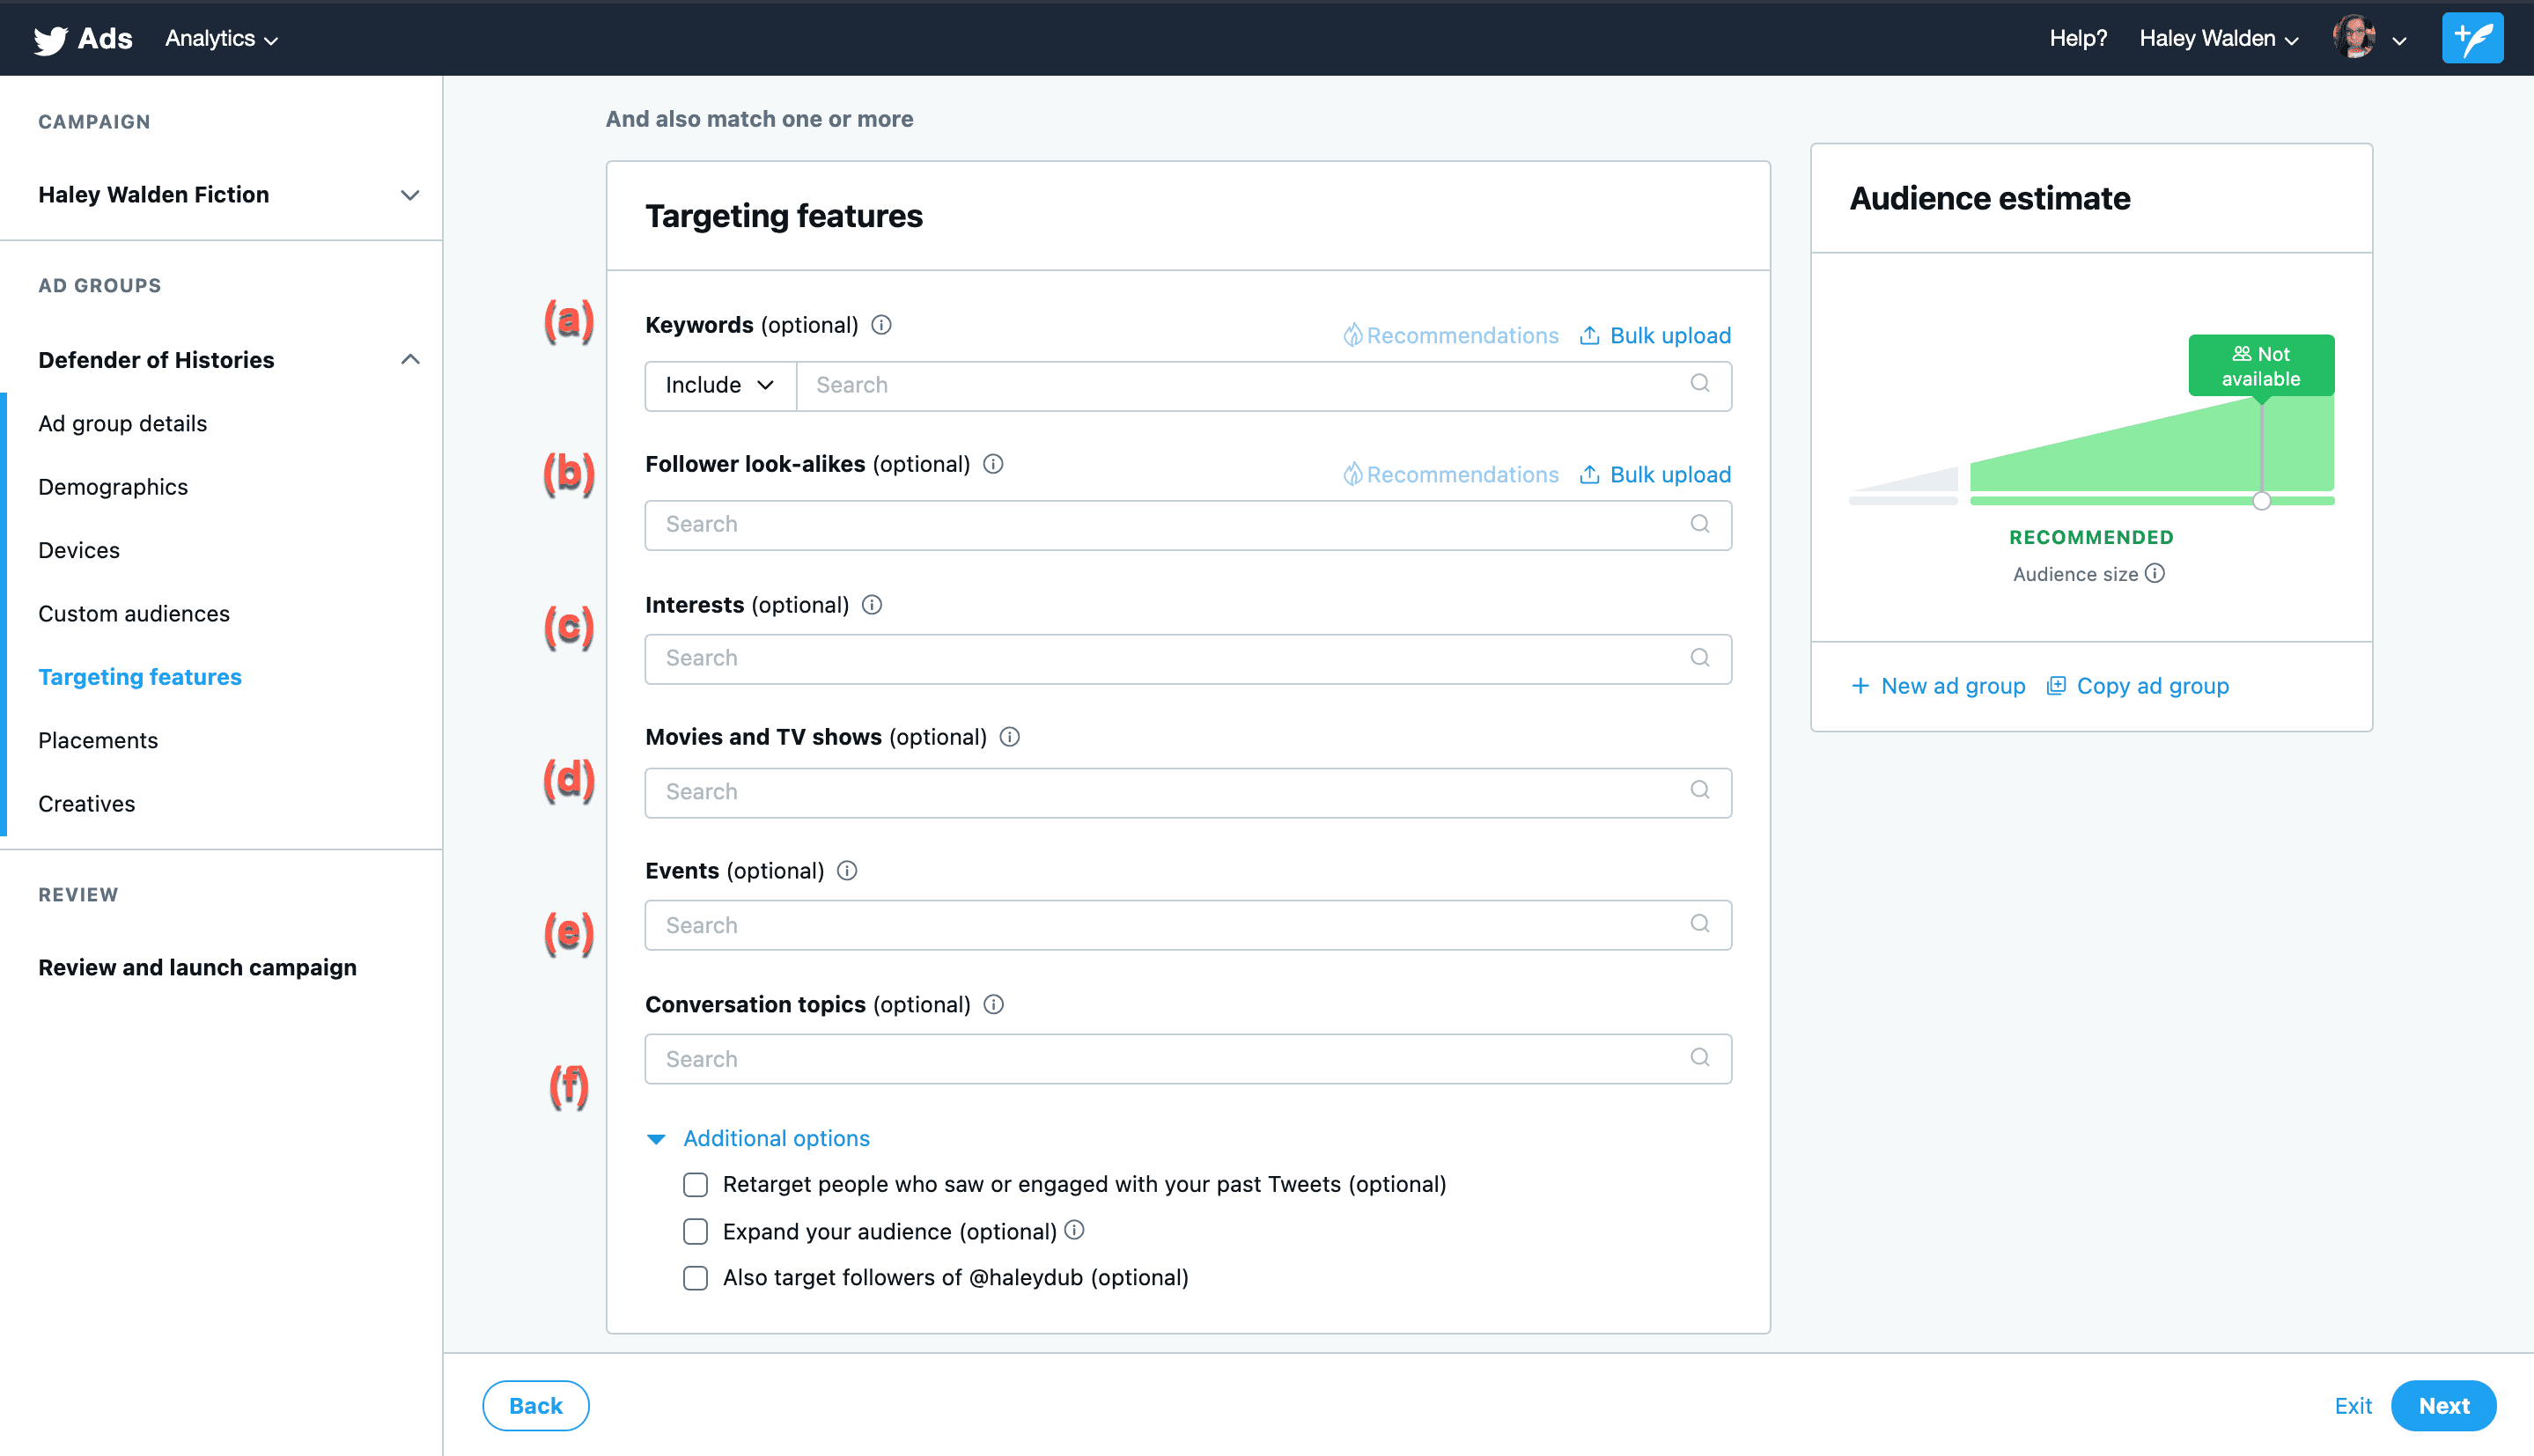
Task: Click the audience size slider handle
Action: [2261, 501]
